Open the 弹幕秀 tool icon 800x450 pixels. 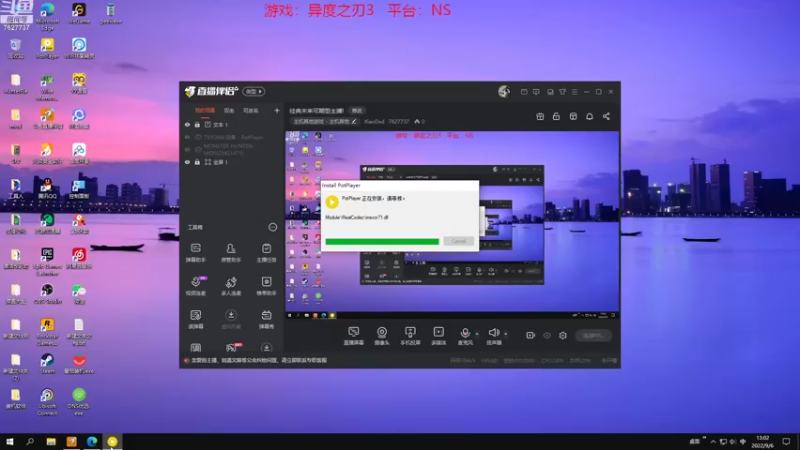[x=266, y=319]
